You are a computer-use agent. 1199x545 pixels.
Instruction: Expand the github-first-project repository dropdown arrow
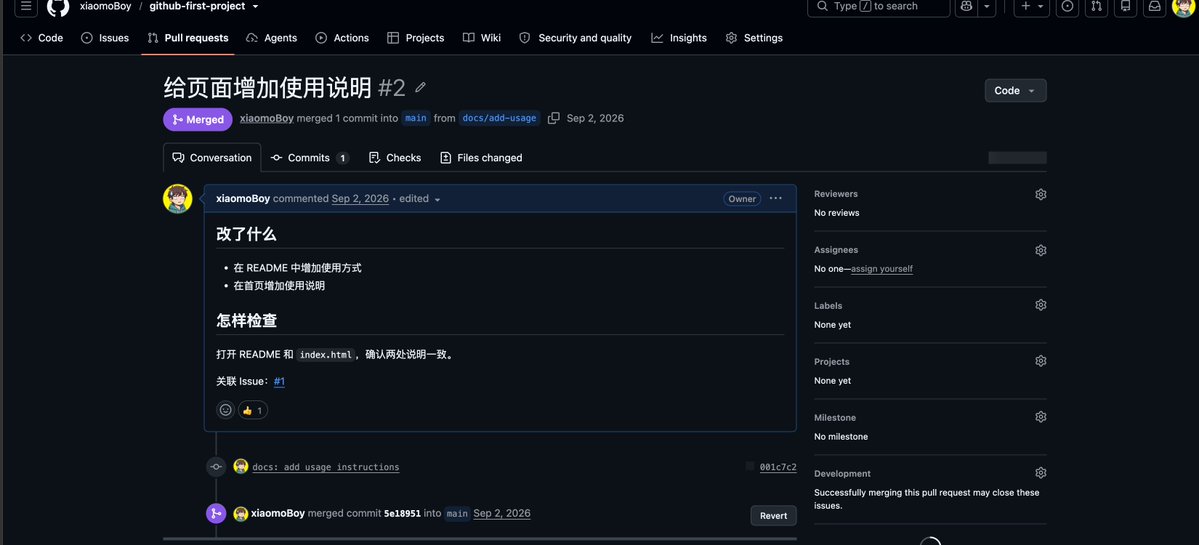pyautogui.click(x=255, y=6)
